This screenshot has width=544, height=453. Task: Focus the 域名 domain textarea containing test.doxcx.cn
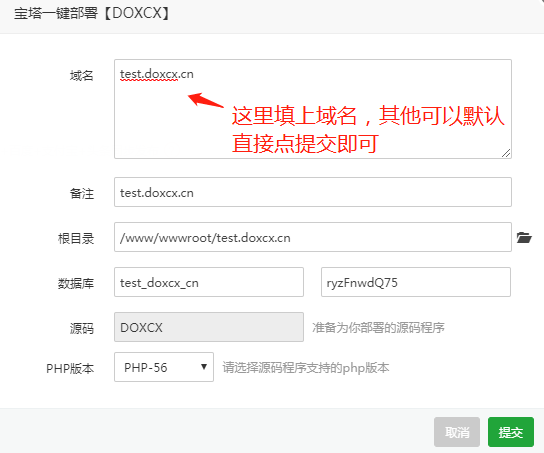[x=313, y=109]
